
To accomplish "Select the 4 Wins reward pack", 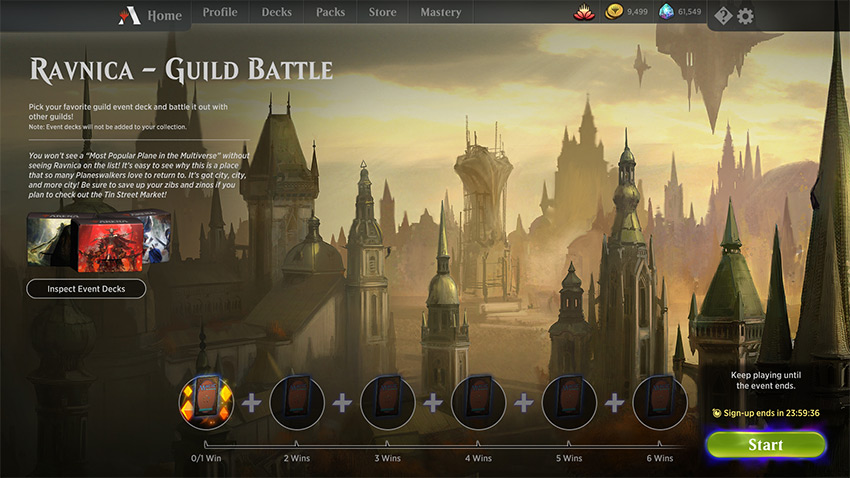I will (478, 402).
